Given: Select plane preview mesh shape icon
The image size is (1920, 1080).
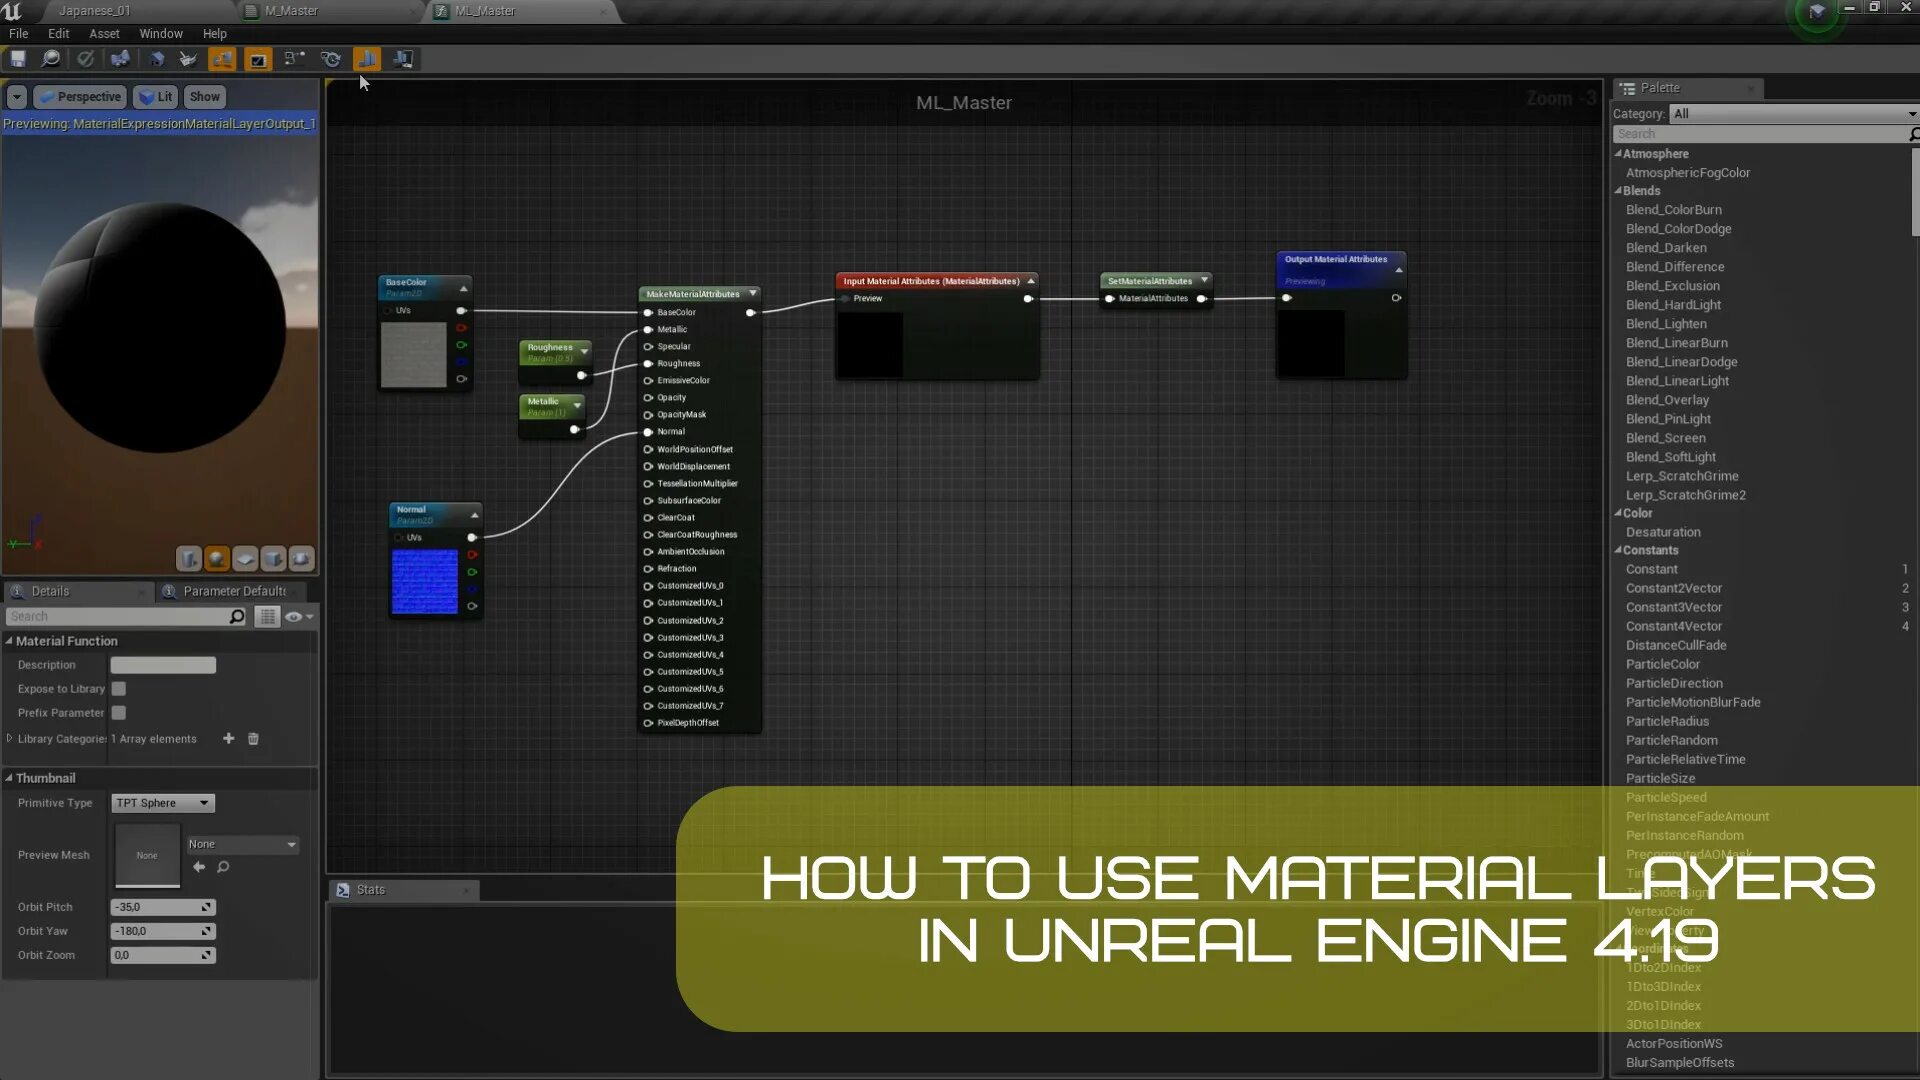Looking at the screenshot, I should (245, 558).
